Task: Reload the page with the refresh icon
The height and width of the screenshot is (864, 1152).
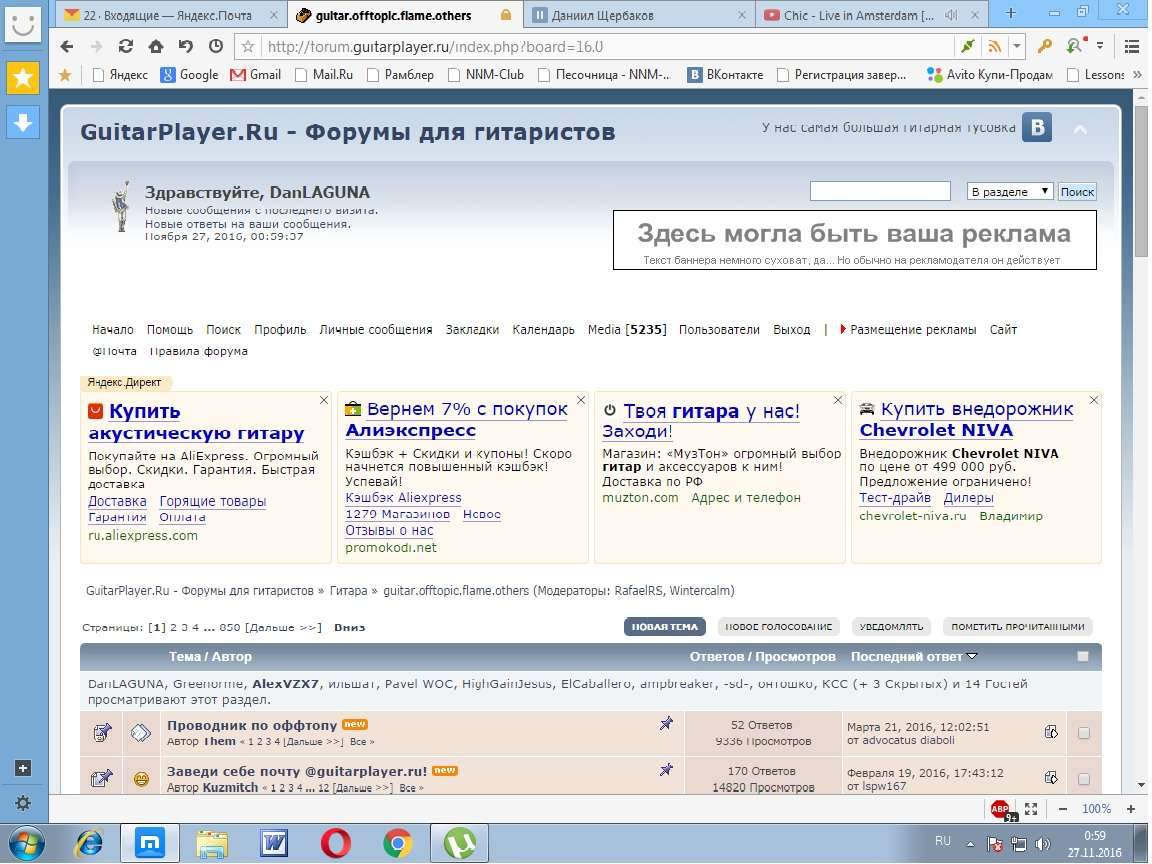Action: pos(126,46)
